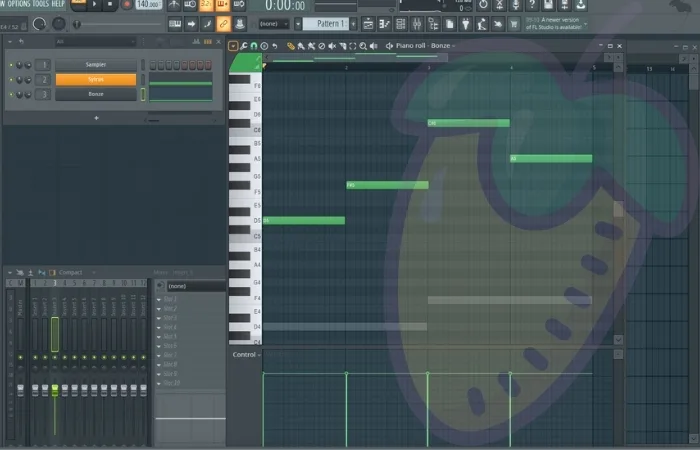Click the save project disk icon
Image resolution: width=700 pixels, height=450 pixels.
pyautogui.click(x=548, y=4)
